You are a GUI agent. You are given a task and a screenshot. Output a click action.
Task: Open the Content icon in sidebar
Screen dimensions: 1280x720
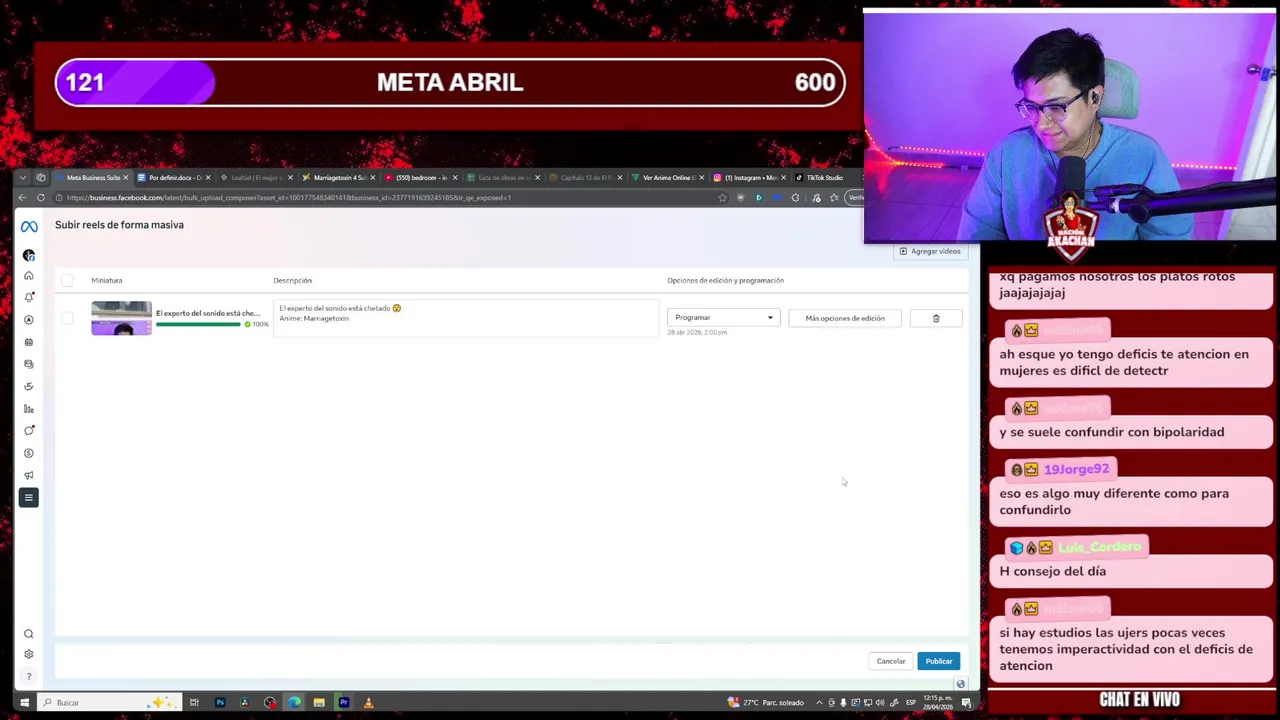point(29,364)
